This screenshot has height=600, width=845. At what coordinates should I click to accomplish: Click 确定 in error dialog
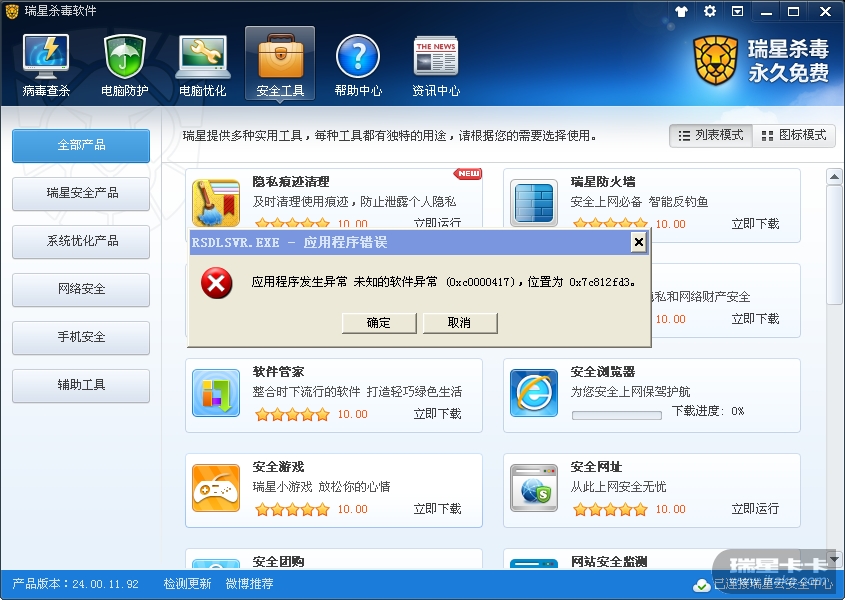tap(379, 323)
